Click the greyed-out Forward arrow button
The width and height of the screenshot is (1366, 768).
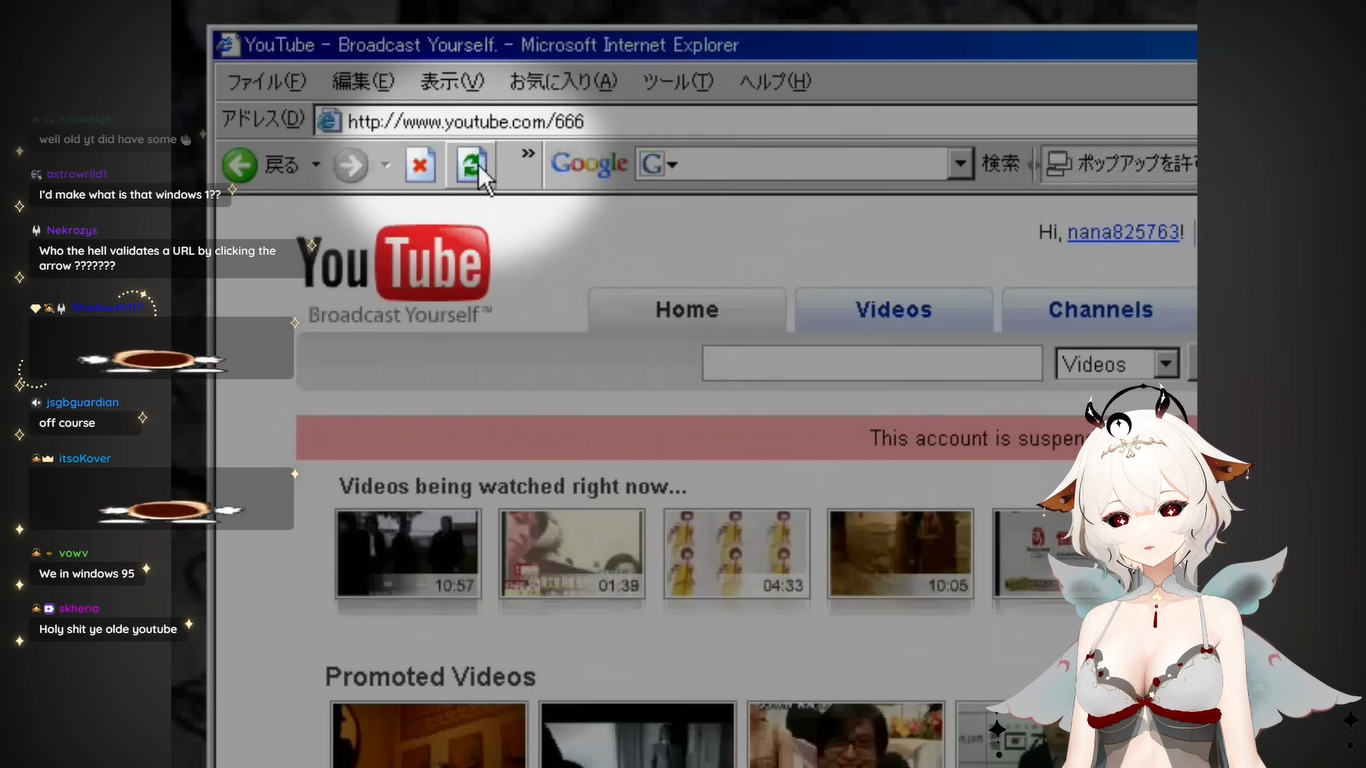click(x=350, y=165)
